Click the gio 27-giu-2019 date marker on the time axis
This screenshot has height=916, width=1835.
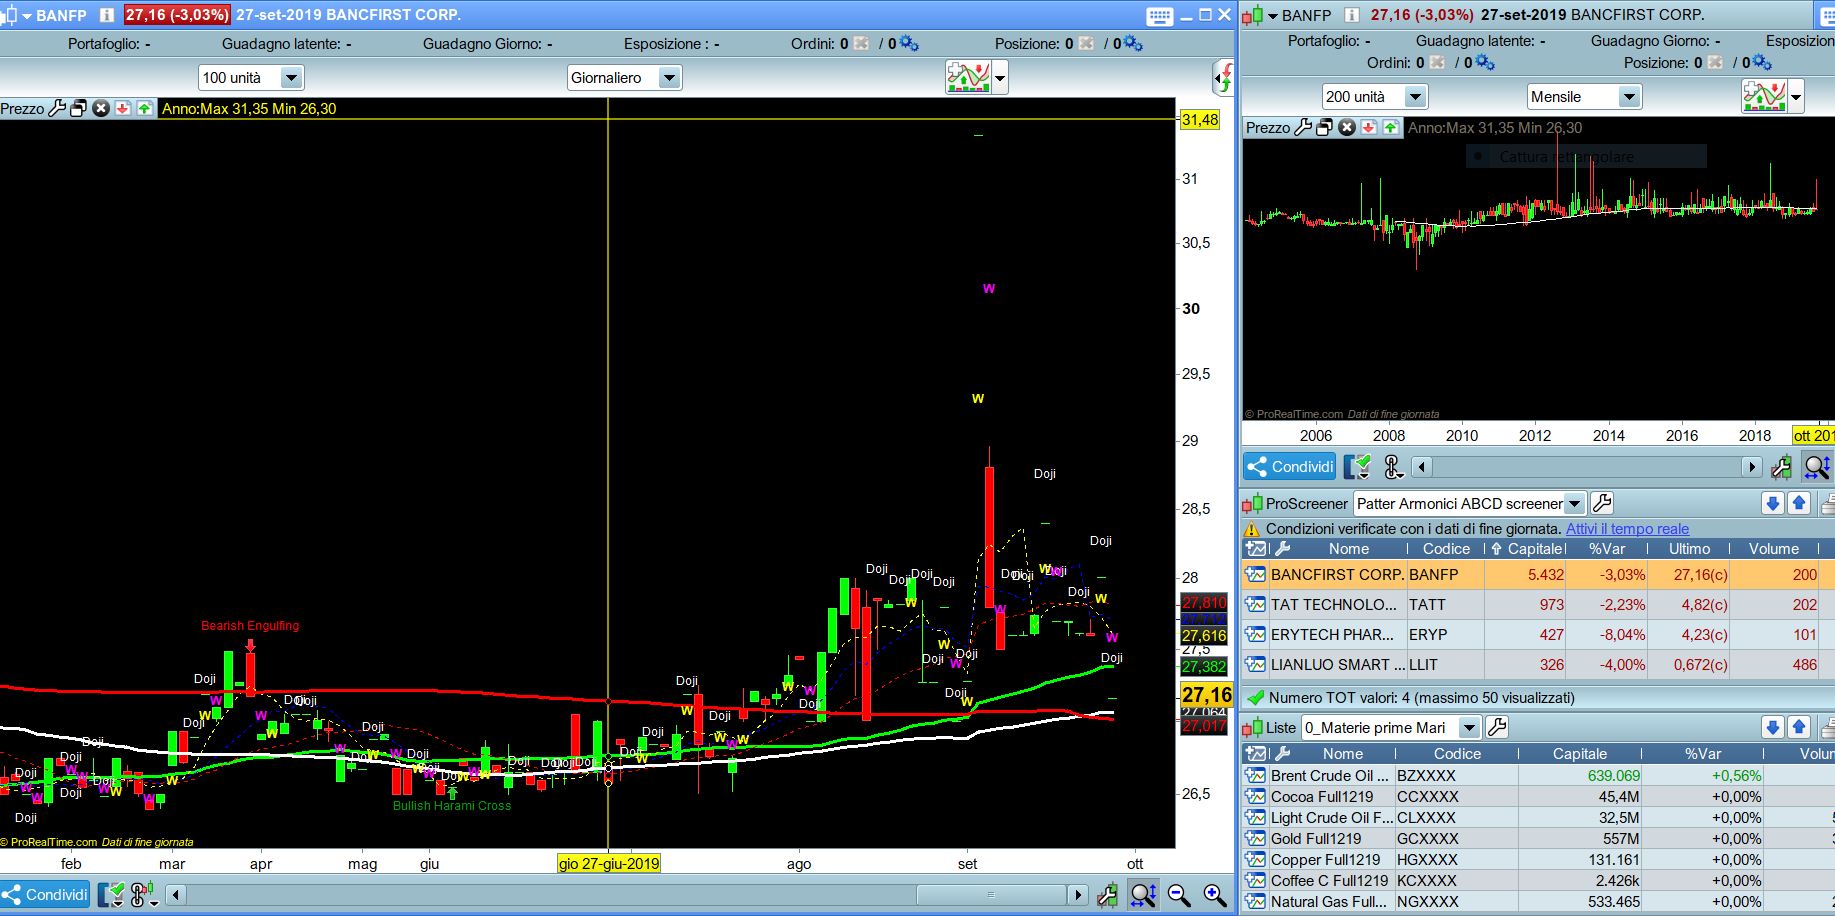click(x=609, y=864)
